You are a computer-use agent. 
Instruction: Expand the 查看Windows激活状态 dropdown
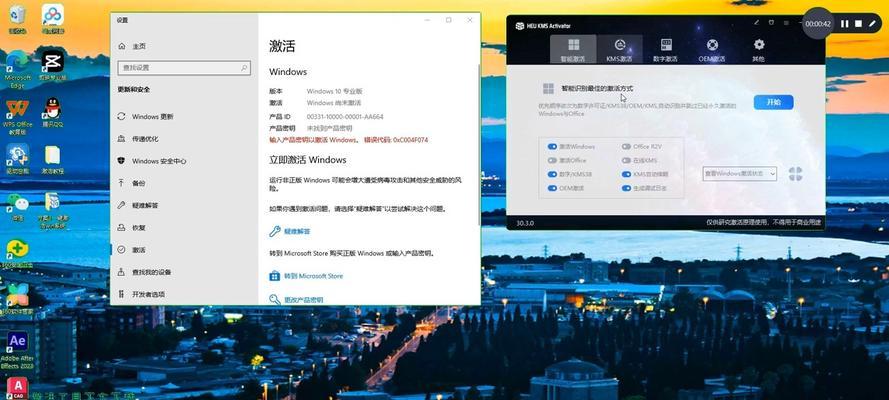739,174
